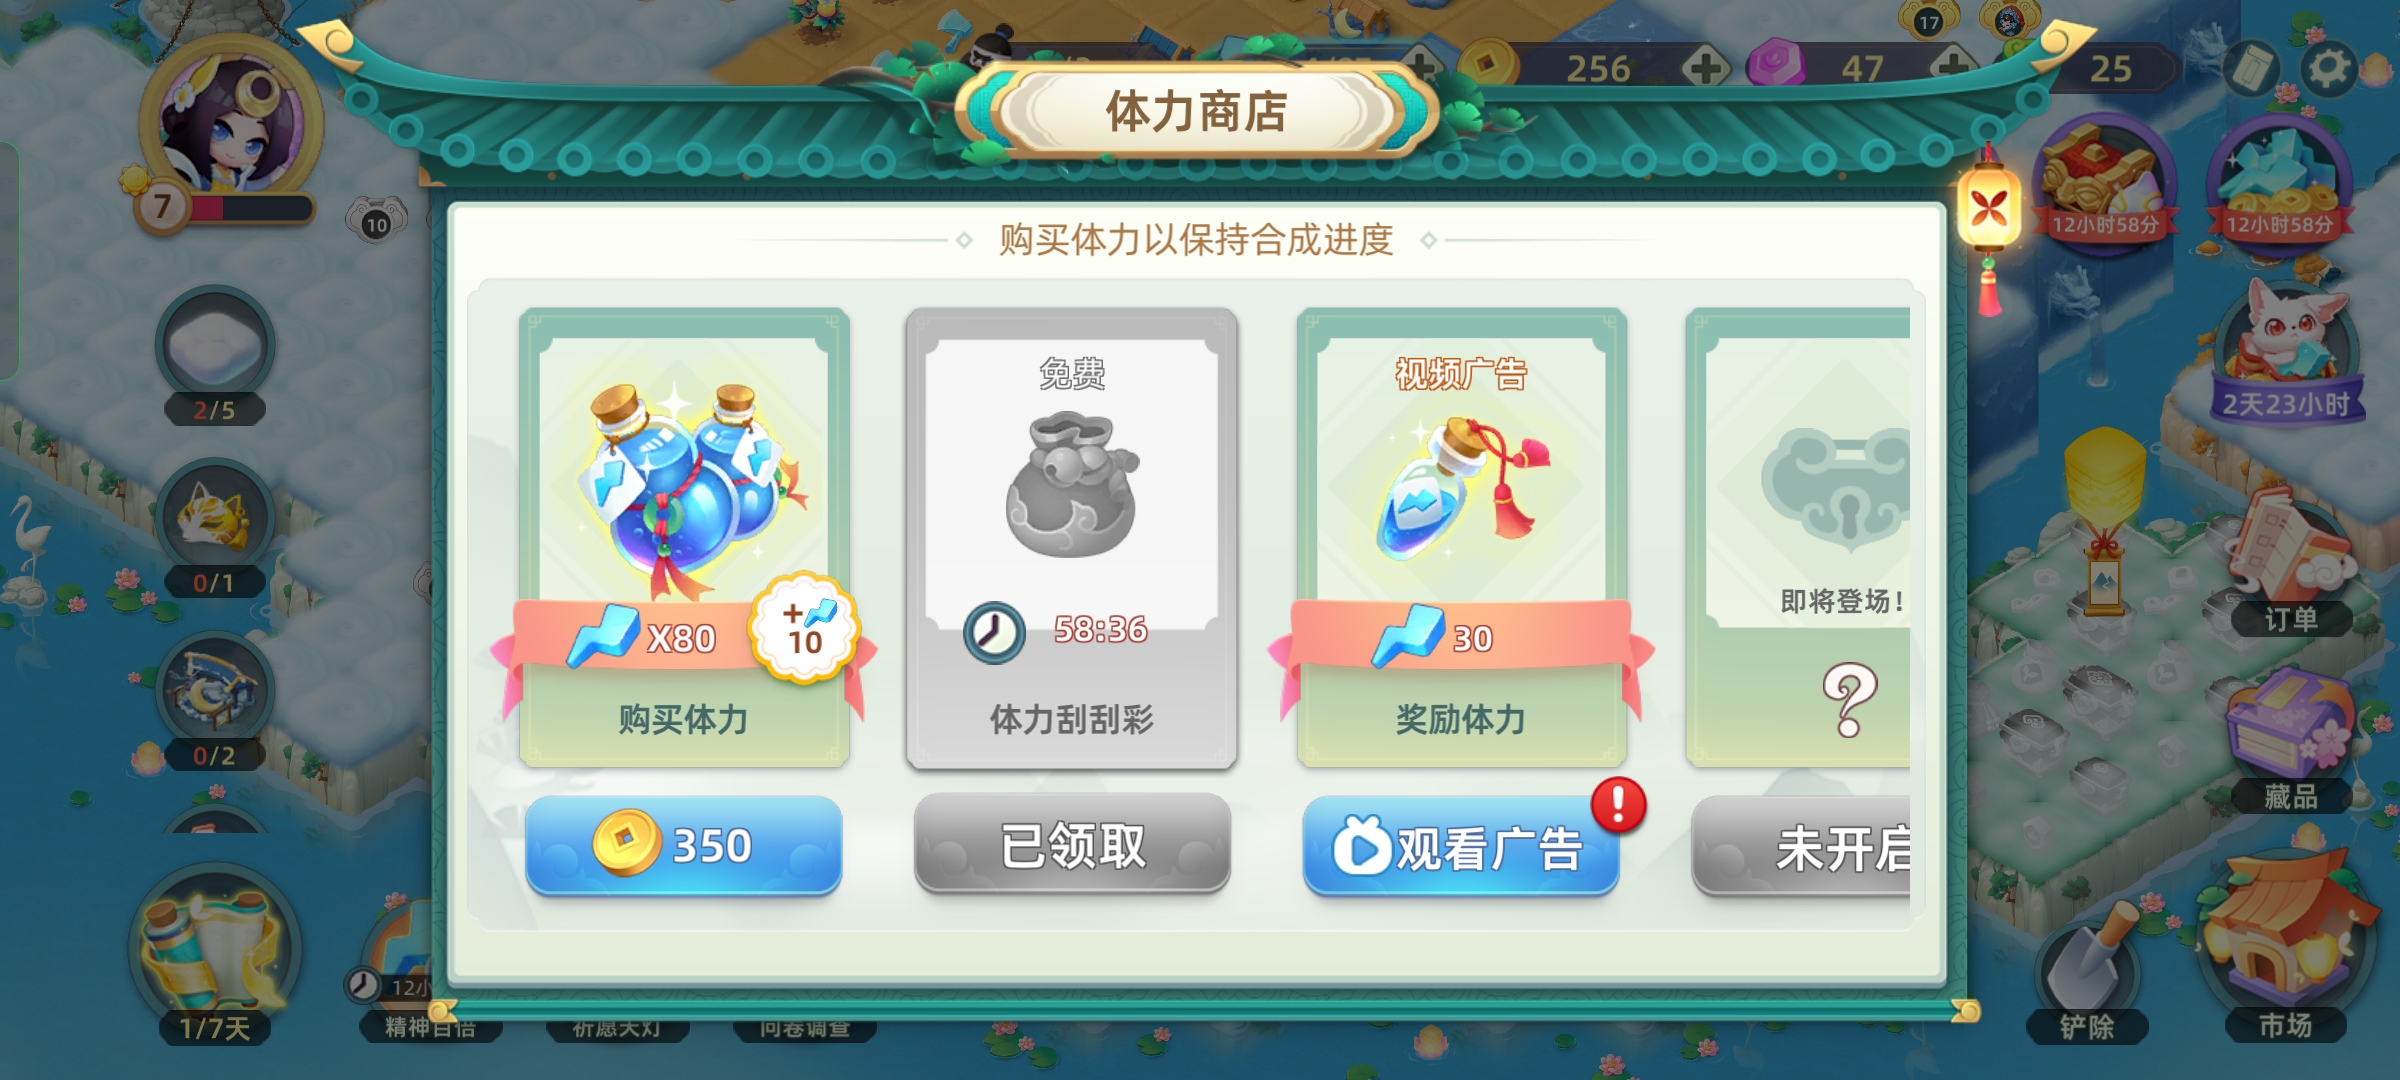Buy stamina for 350 coins
2400x1080 pixels.
(684, 846)
